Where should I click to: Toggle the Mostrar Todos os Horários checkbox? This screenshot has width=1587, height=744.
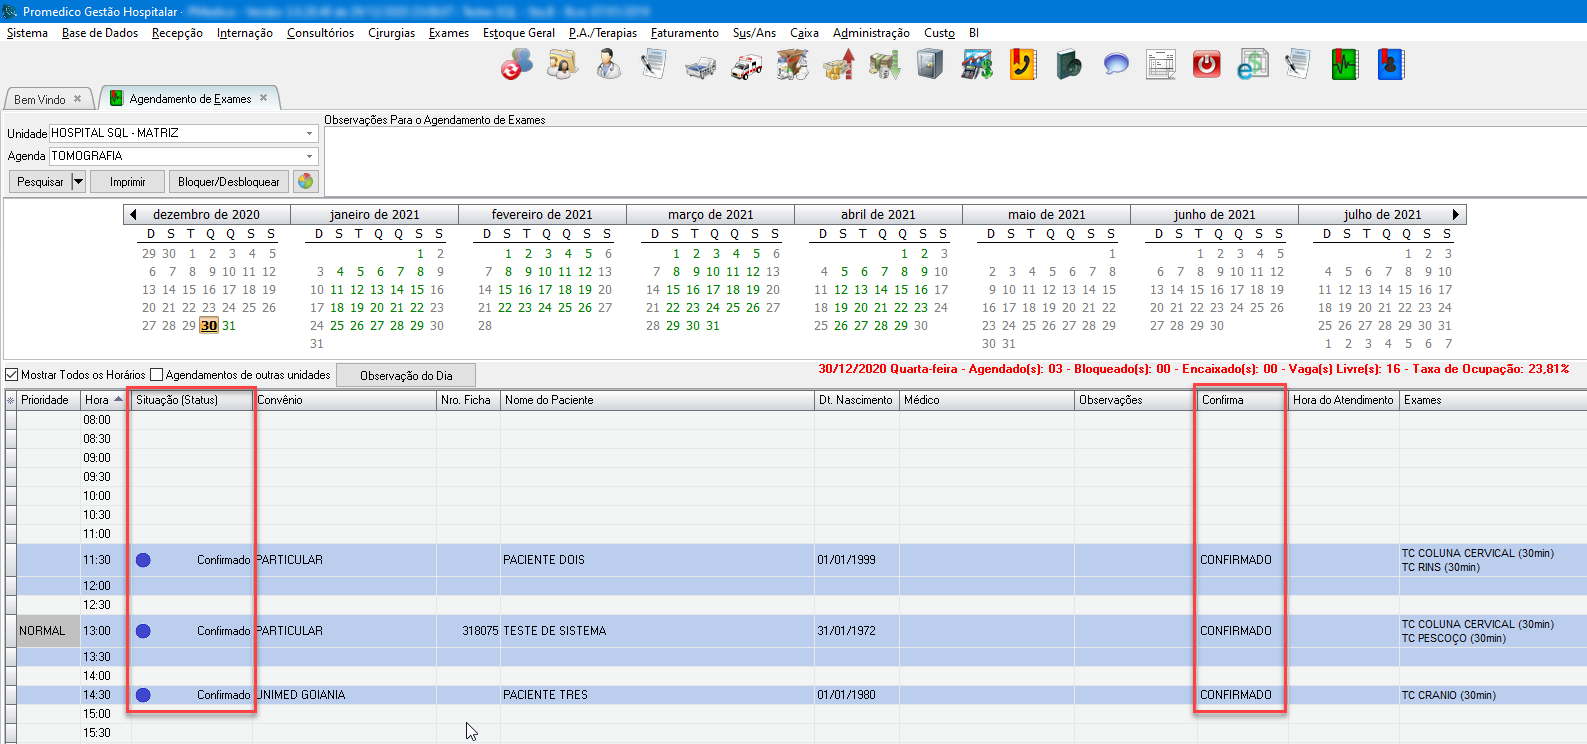click(x=12, y=375)
